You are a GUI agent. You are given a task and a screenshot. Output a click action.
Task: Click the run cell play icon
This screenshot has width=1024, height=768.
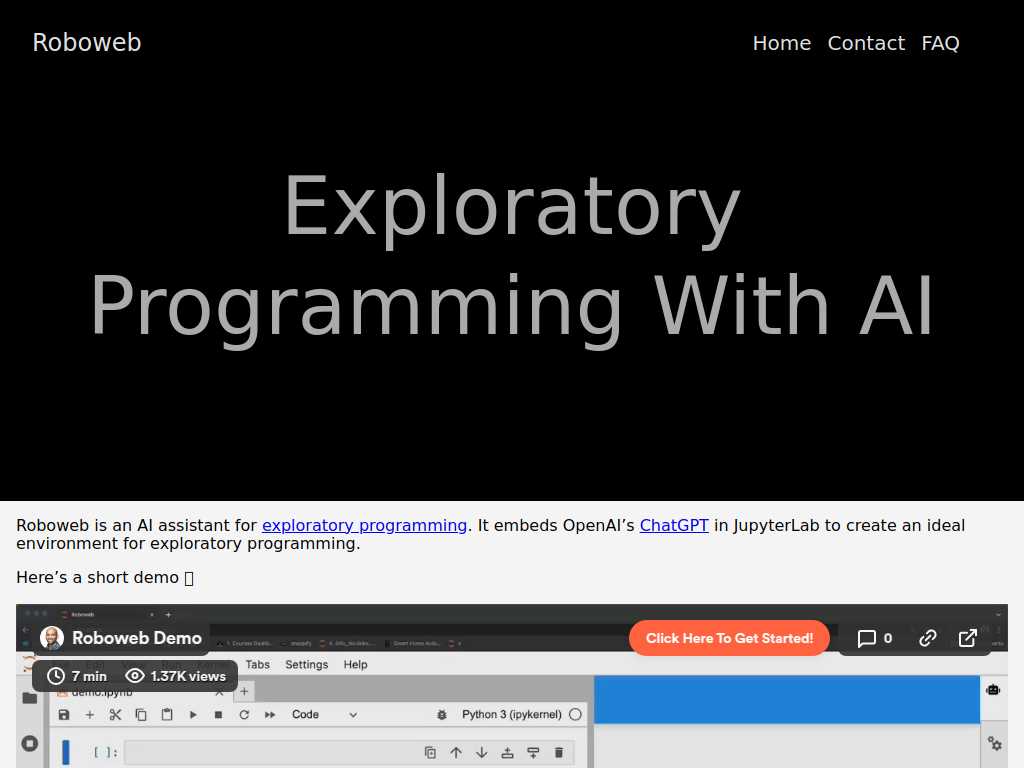[193, 714]
